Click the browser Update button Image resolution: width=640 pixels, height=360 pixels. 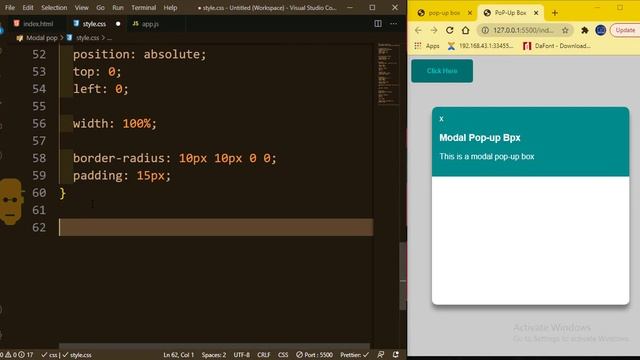[625, 30]
